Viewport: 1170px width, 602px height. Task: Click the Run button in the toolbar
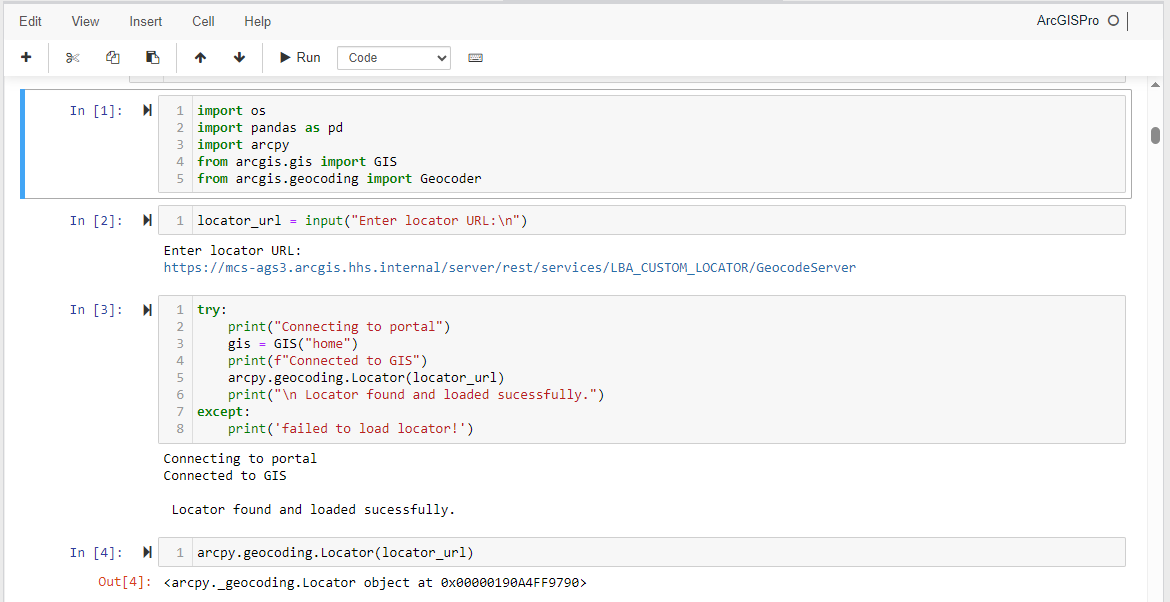[298, 57]
